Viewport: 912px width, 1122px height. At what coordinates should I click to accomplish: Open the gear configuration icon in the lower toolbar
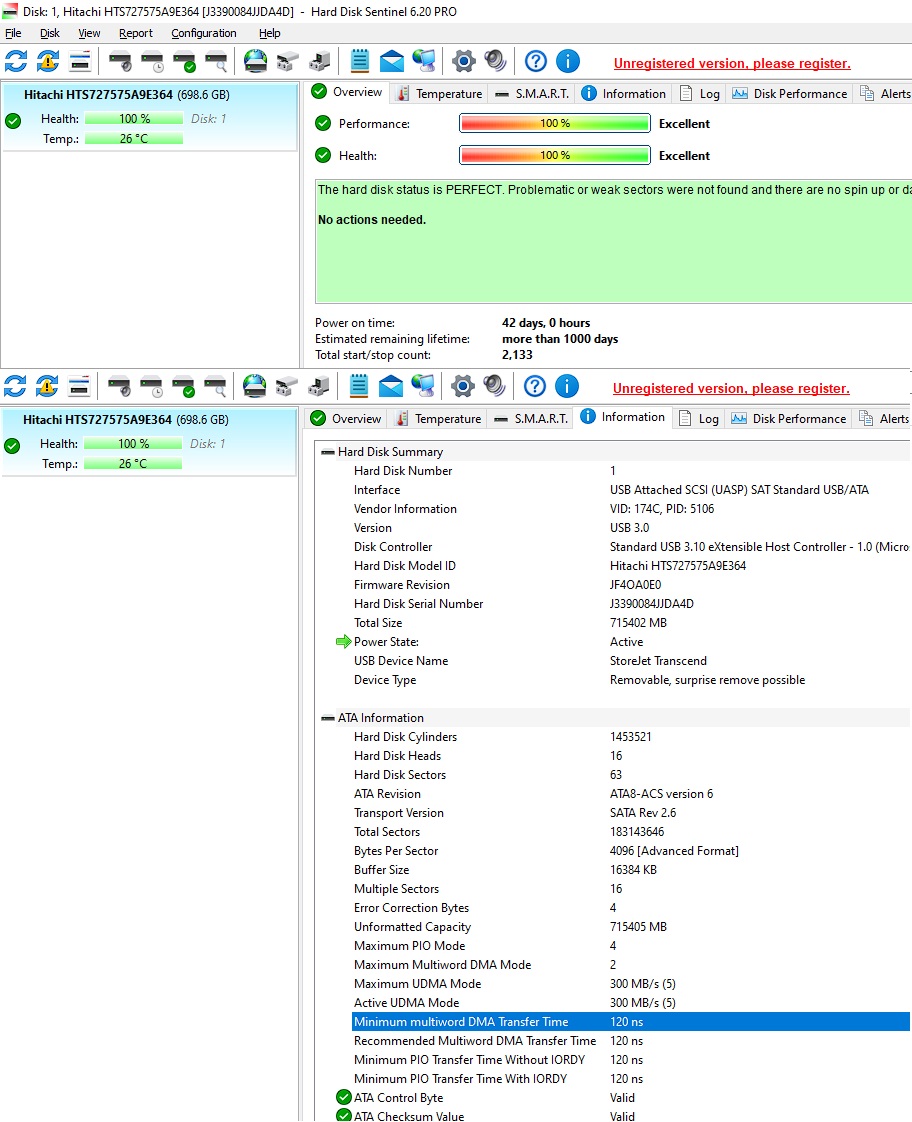pyautogui.click(x=462, y=386)
